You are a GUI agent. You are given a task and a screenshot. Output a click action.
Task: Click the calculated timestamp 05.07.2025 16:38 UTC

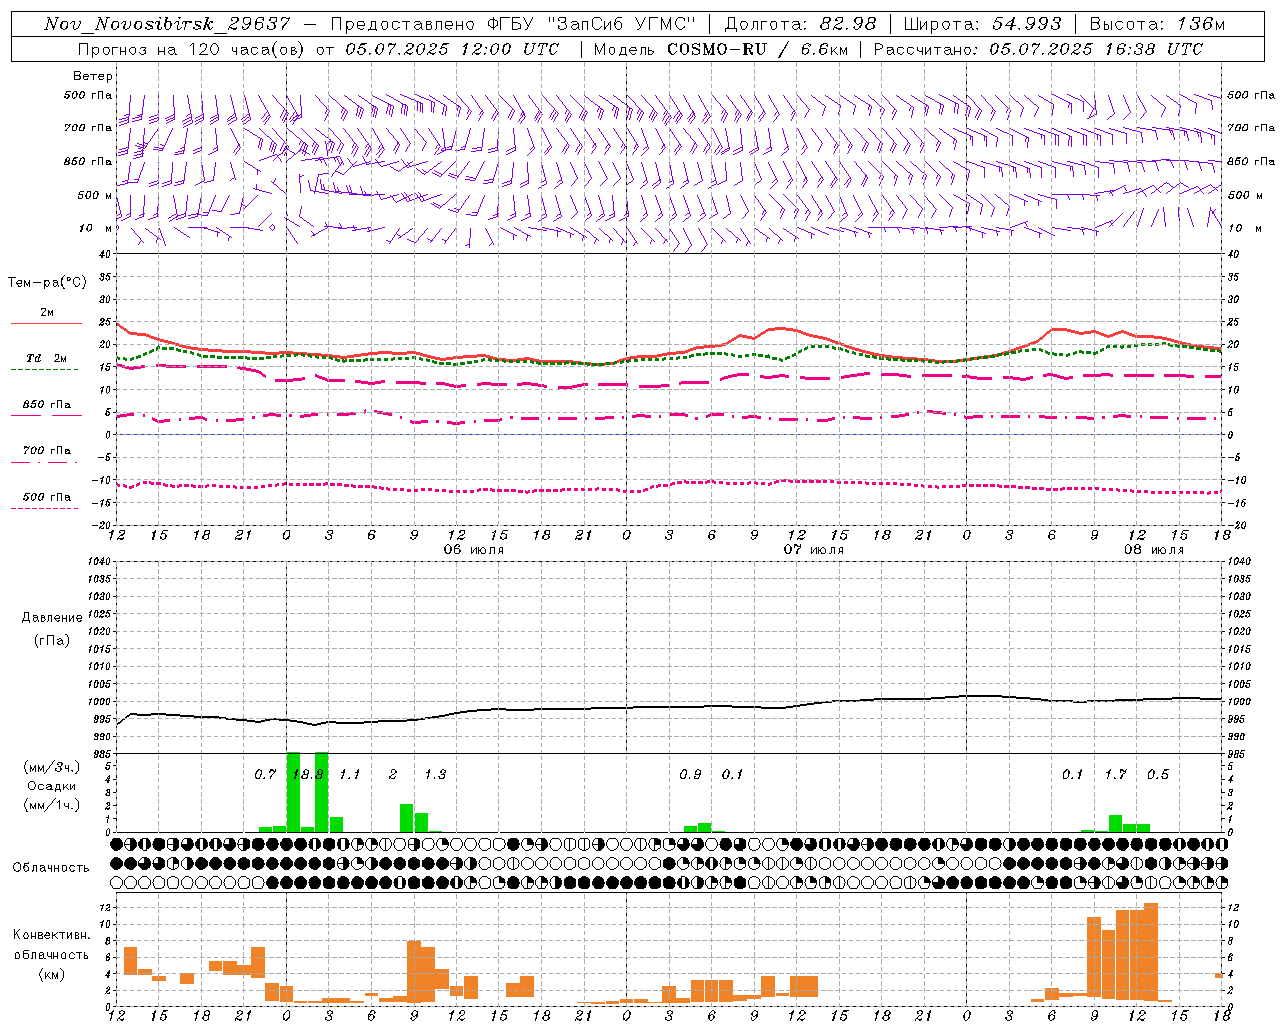[1096, 48]
